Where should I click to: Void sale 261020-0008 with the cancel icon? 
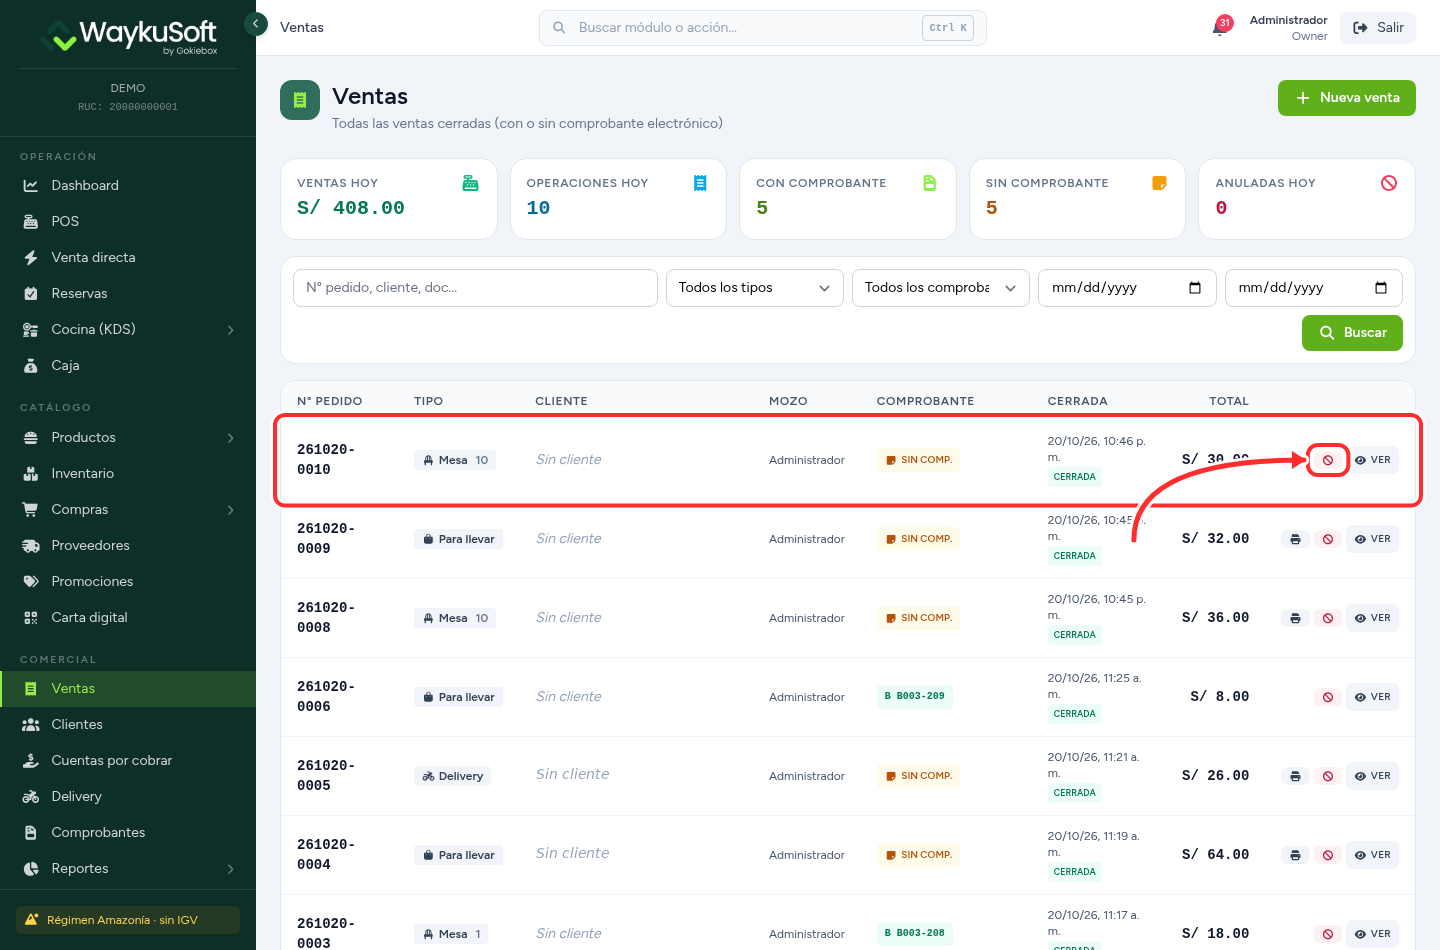pos(1328,618)
